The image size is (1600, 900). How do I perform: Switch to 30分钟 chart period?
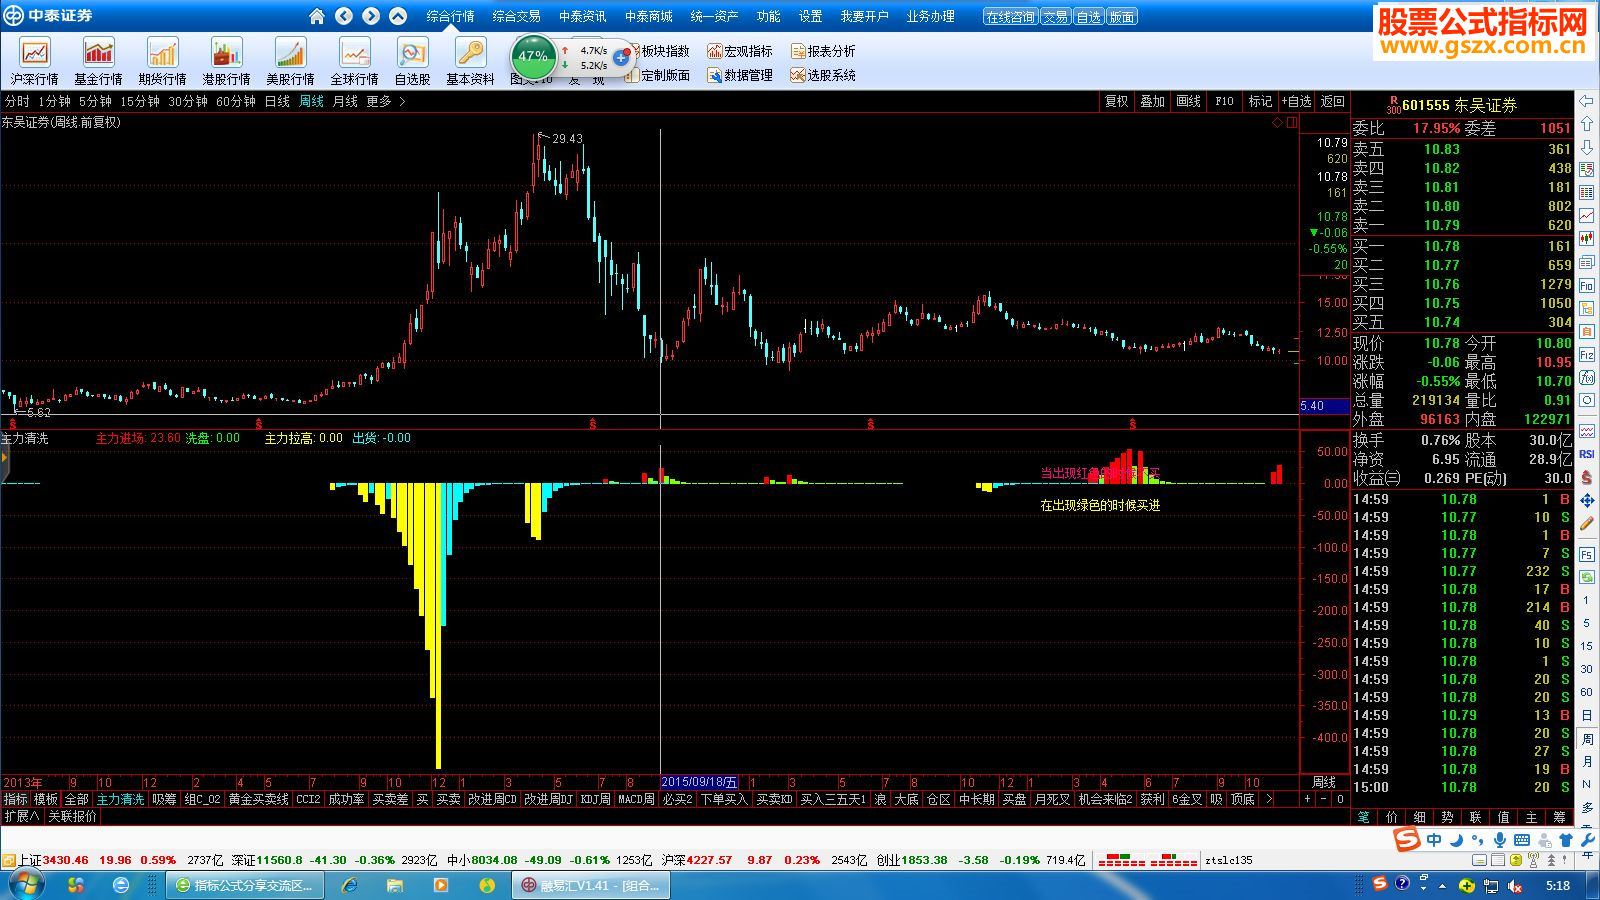(x=188, y=101)
